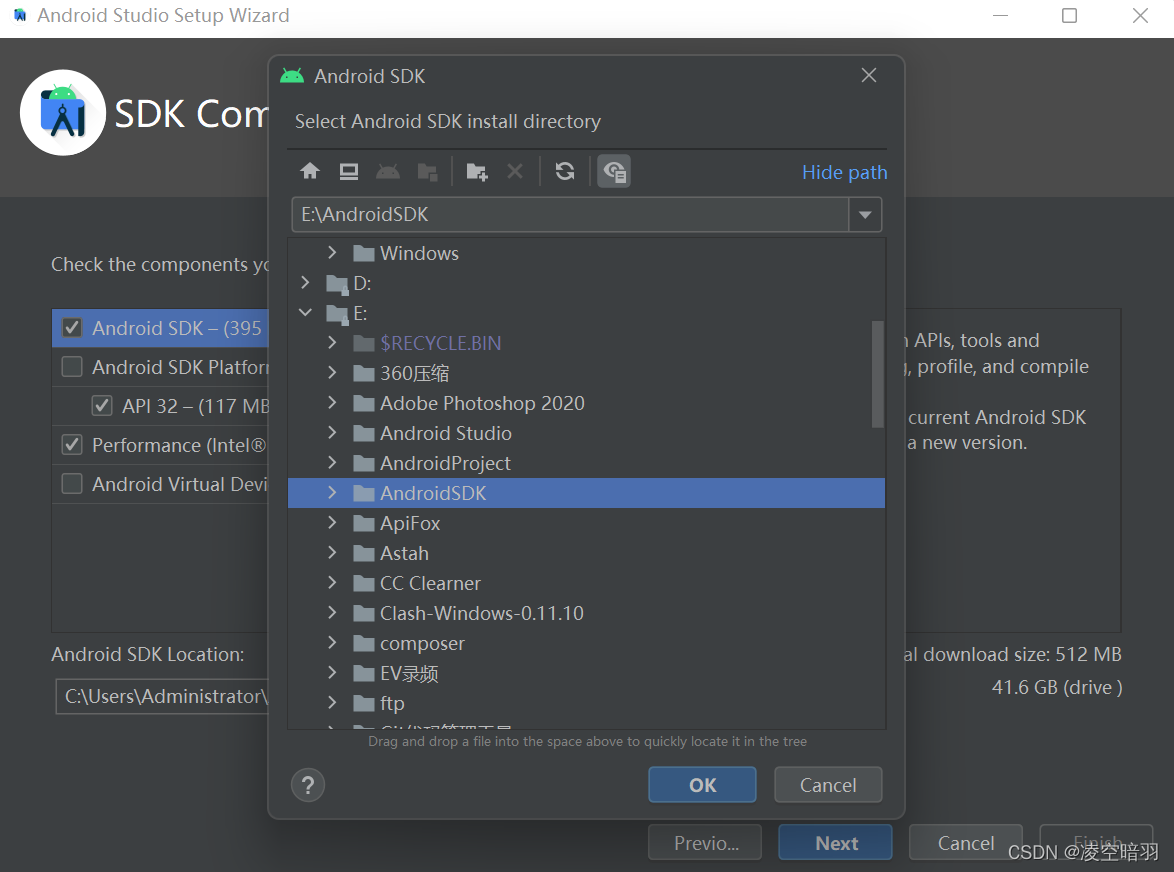Click the Android SDK dialog logo icon
The width and height of the screenshot is (1174, 872).
(x=292, y=76)
